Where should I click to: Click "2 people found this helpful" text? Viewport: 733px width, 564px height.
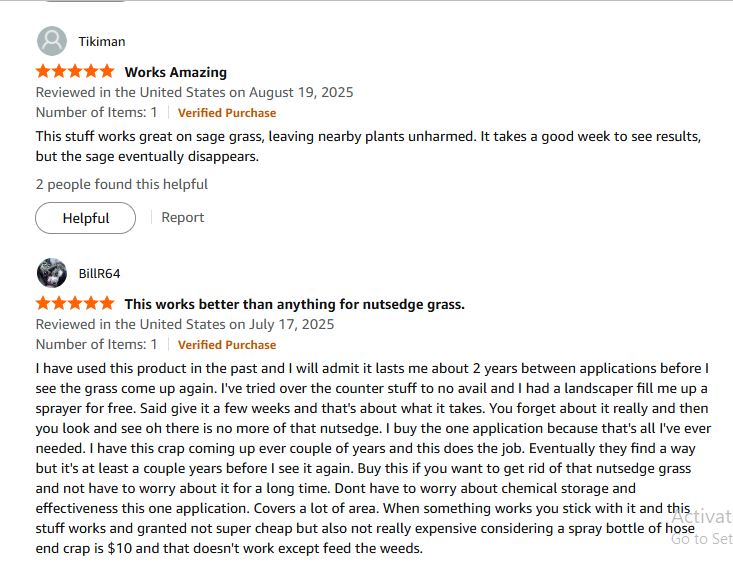(122, 184)
